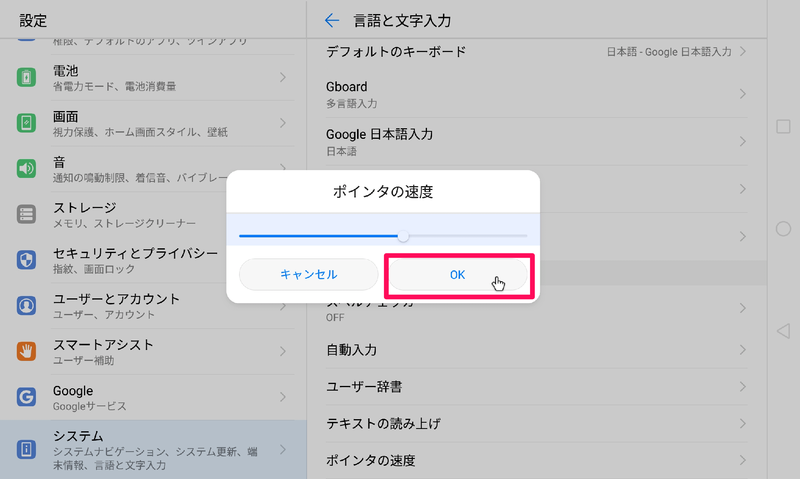This screenshot has width=800, height=479.
Task: Open the ユーザー辞書 entry
Action: click(537, 387)
